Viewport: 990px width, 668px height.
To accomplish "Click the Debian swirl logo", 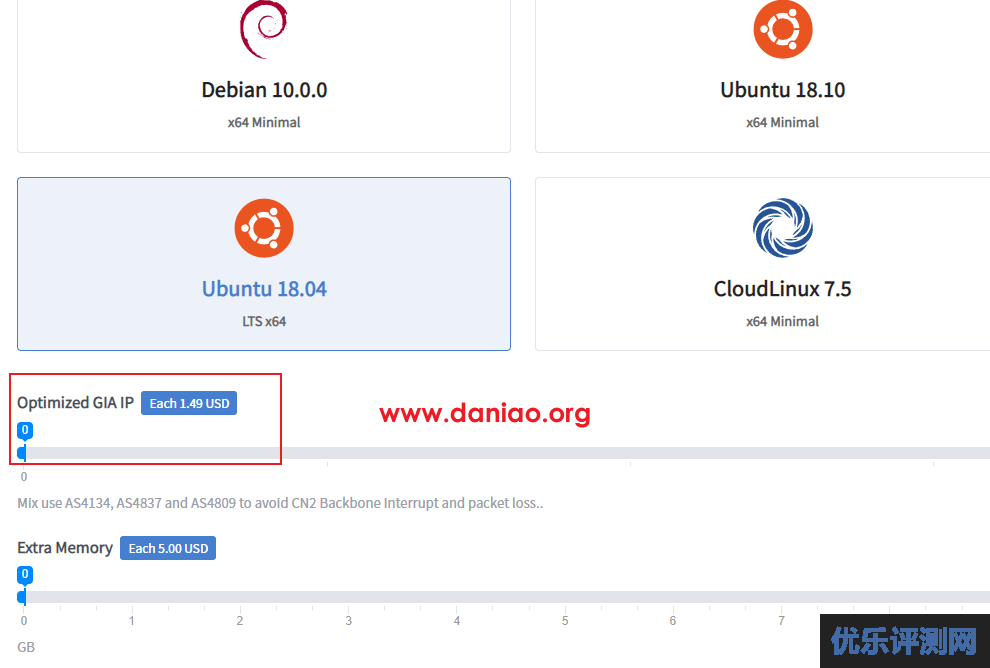I will 264,29.
